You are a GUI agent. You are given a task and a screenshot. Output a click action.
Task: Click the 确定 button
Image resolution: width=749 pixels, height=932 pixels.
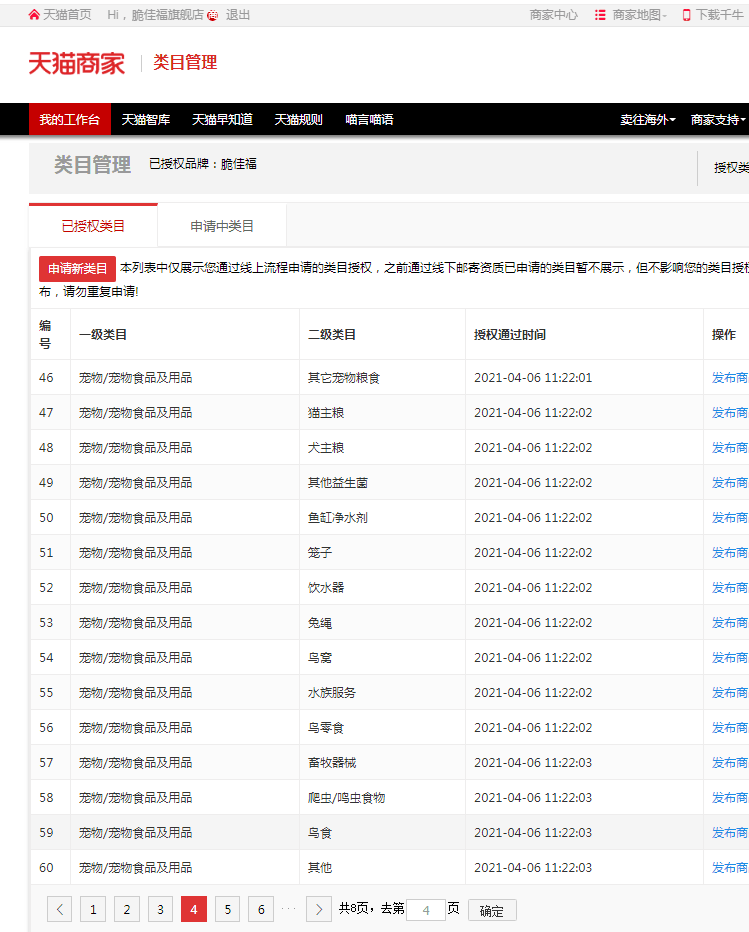coord(492,910)
